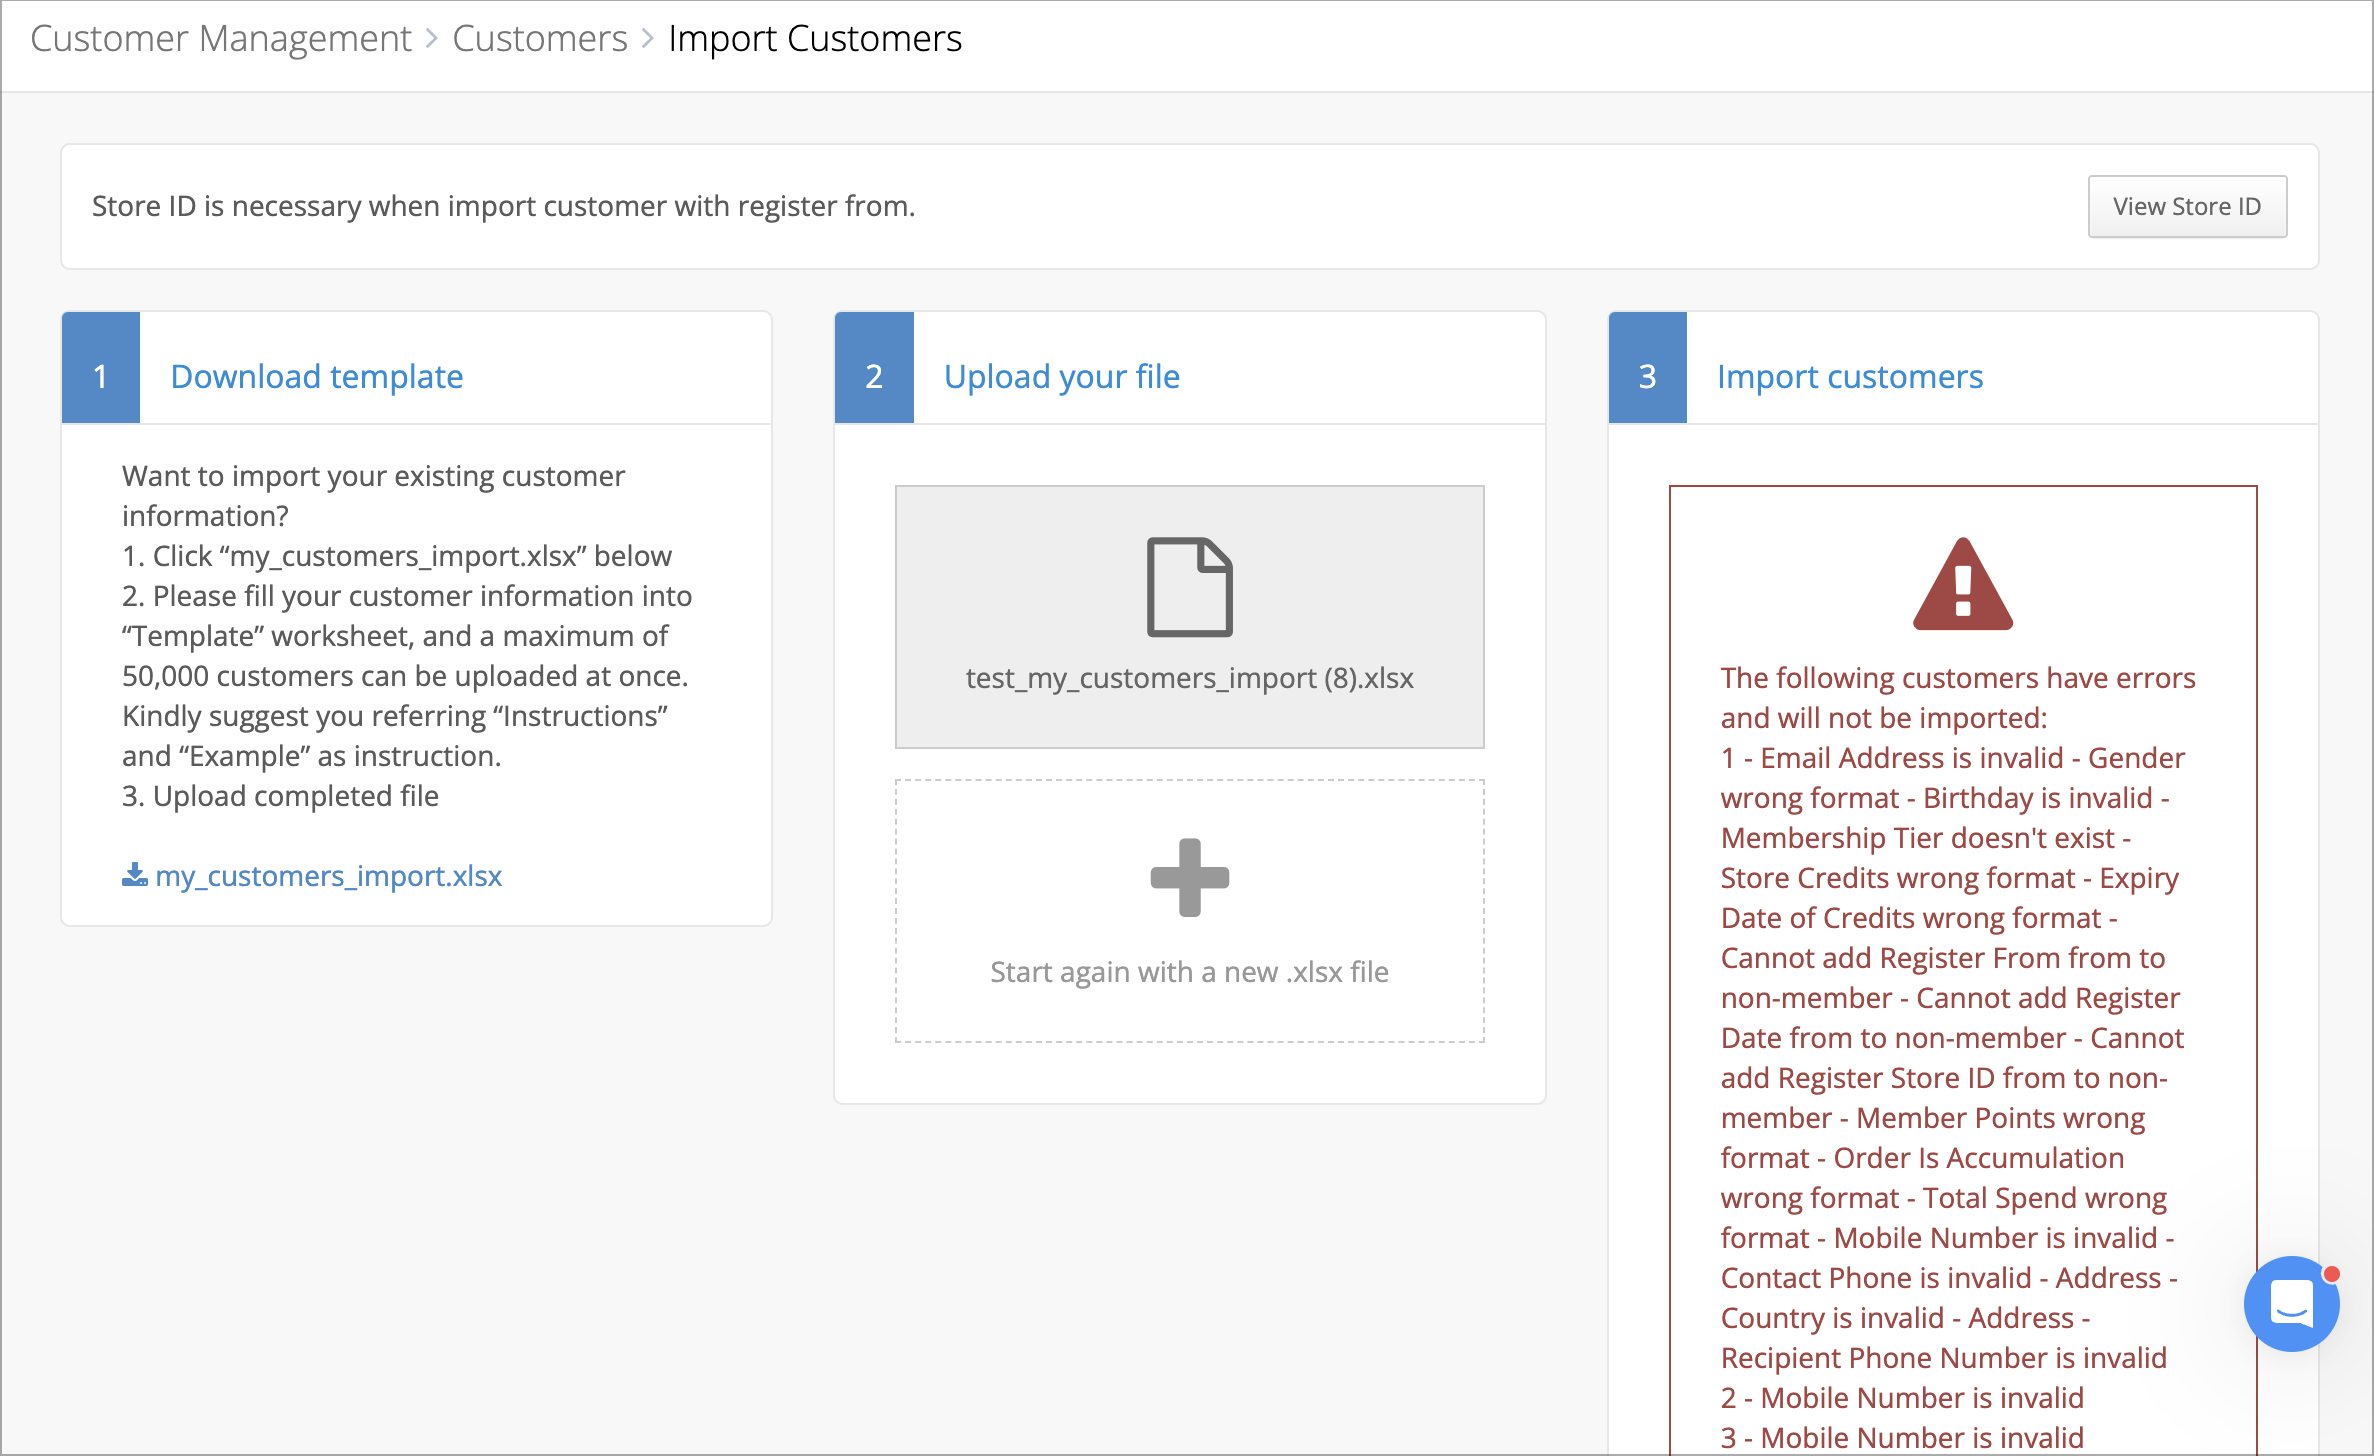Click the '3. Upload completed file' instruction
Image resolution: width=2374 pixels, height=1456 pixels.
coord(280,796)
